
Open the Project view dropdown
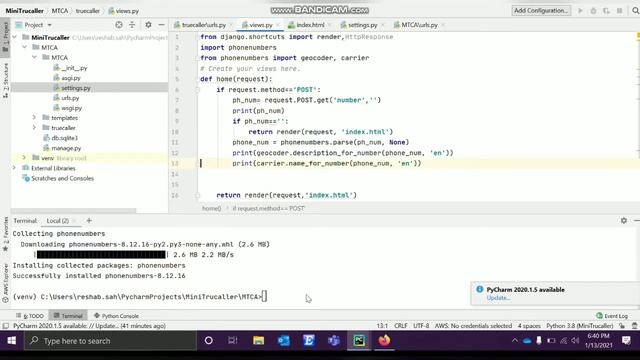pyautogui.click(x=34, y=25)
